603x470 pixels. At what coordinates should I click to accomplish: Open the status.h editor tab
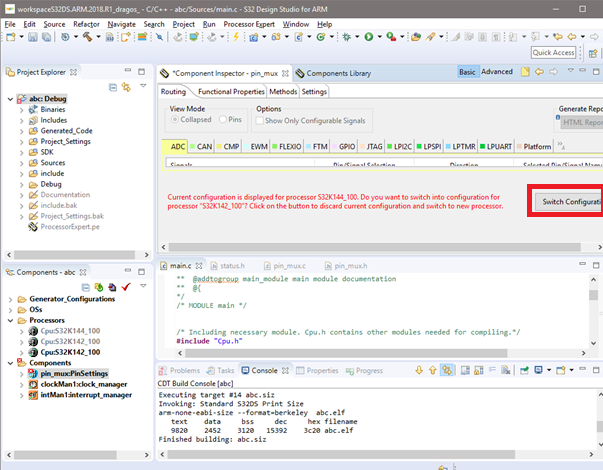[x=228, y=266]
